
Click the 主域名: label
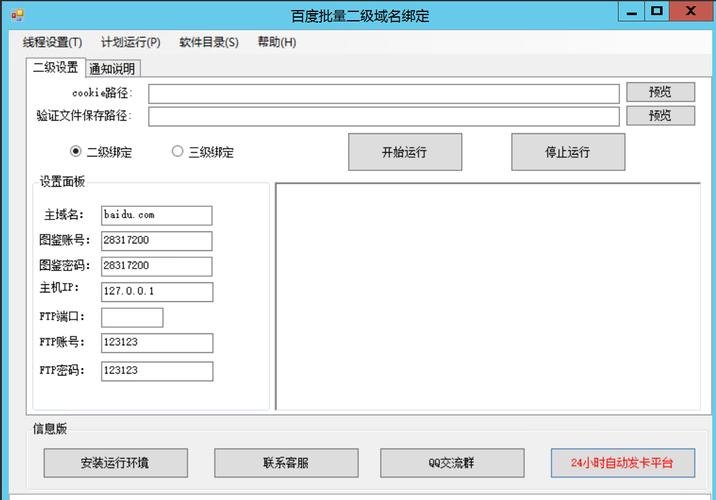(63, 215)
